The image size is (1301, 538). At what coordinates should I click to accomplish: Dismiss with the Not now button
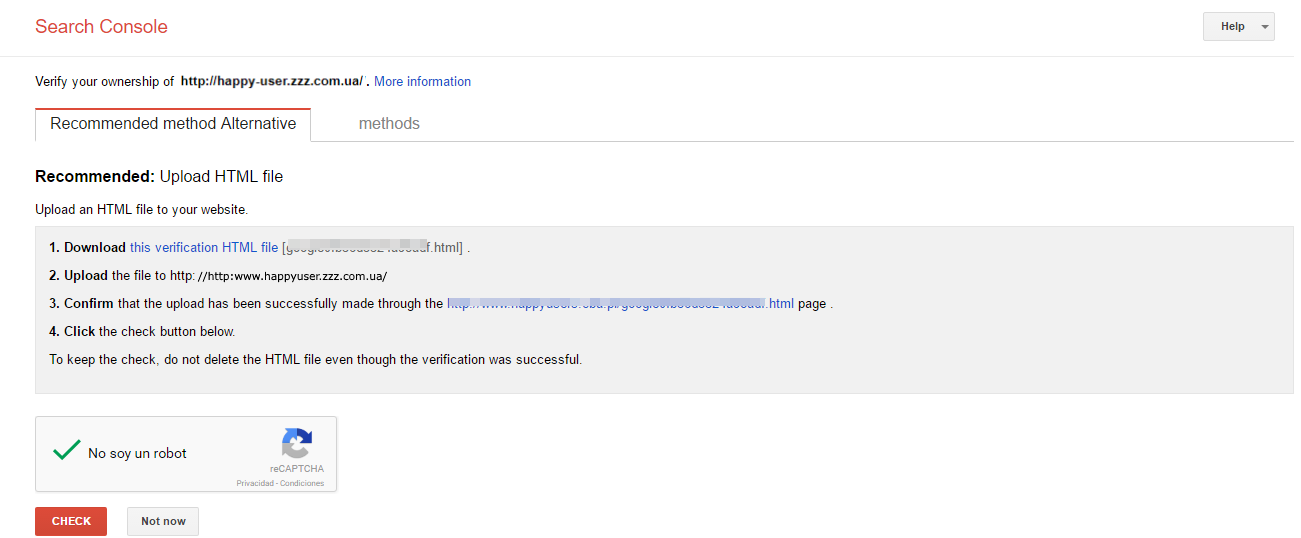(x=163, y=521)
